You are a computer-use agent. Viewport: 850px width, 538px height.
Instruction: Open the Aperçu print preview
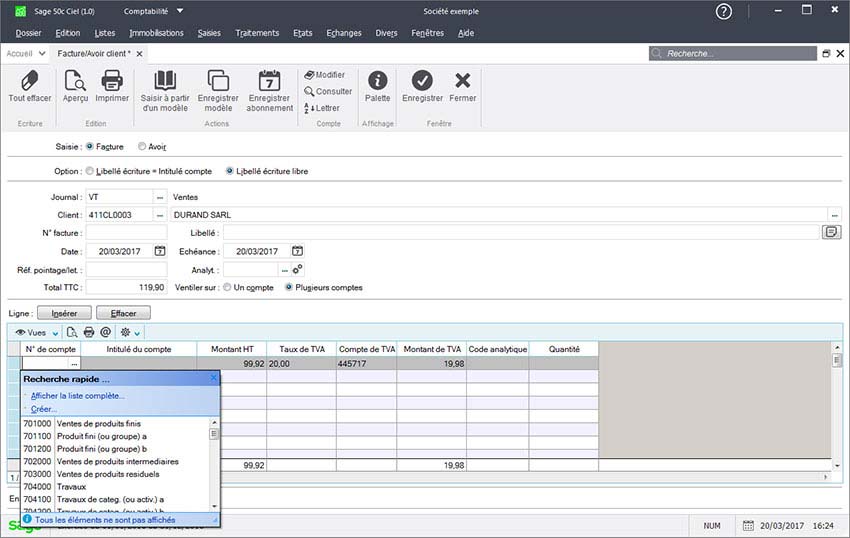tap(75, 82)
